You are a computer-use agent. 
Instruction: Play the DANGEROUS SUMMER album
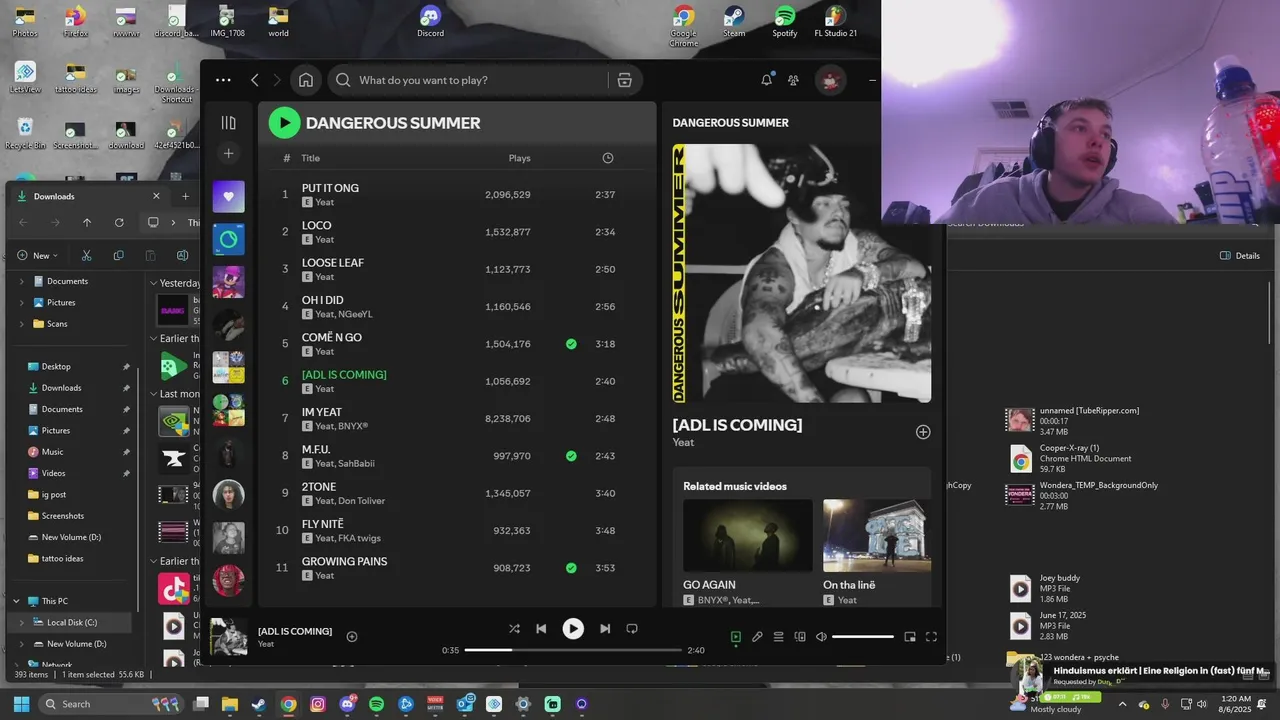point(285,123)
